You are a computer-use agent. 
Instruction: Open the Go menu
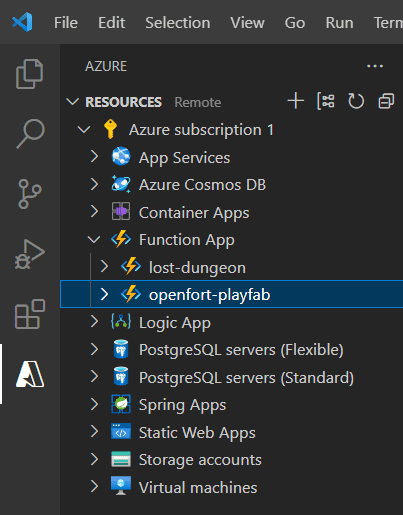click(295, 23)
